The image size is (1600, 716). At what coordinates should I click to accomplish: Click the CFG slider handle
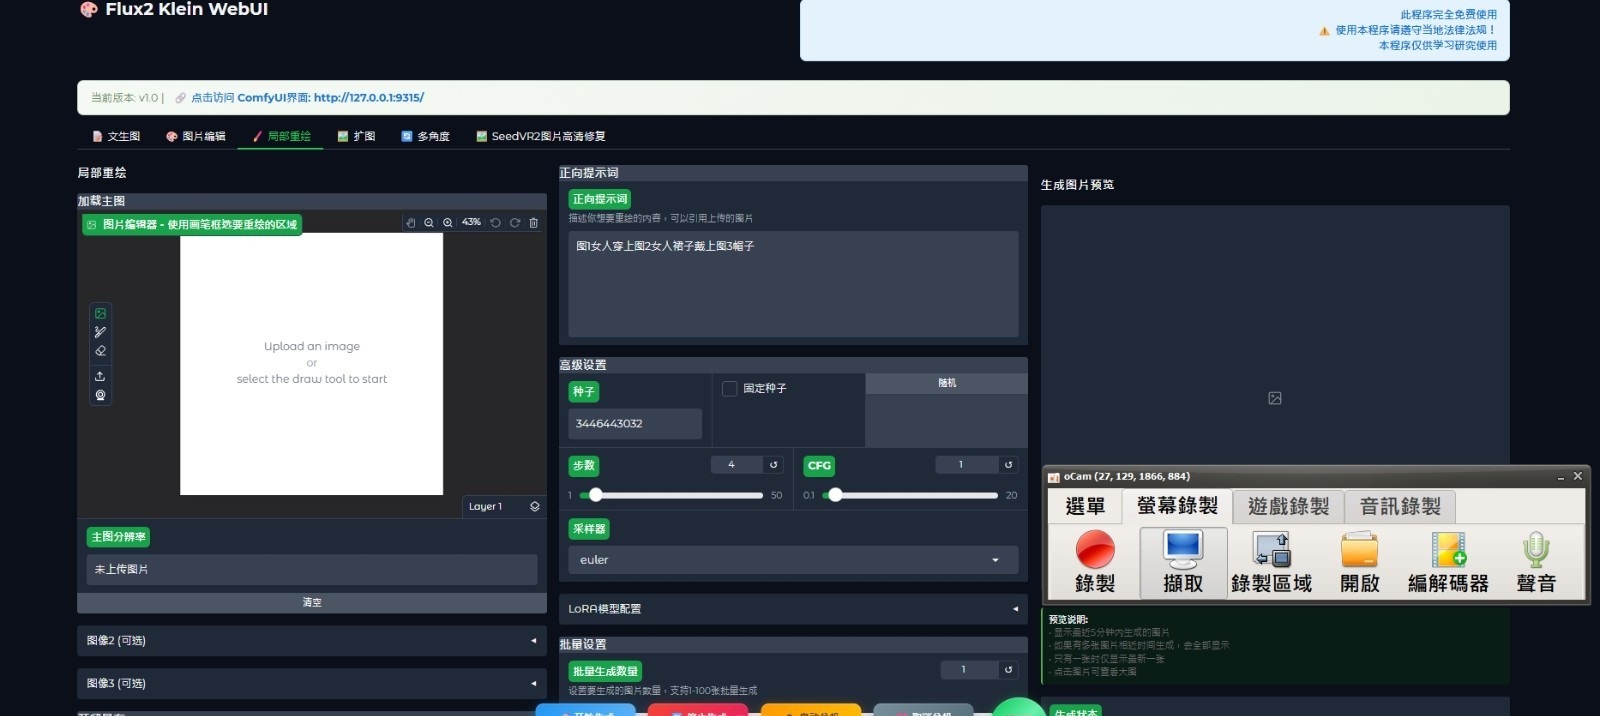coord(836,495)
